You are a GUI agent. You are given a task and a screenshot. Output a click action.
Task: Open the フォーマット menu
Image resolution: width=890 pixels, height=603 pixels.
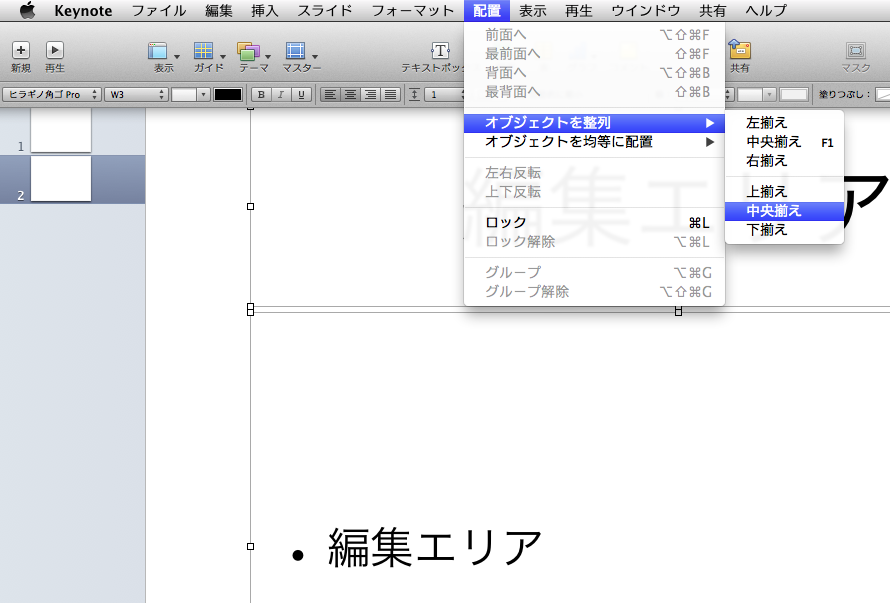click(x=413, y=10)
